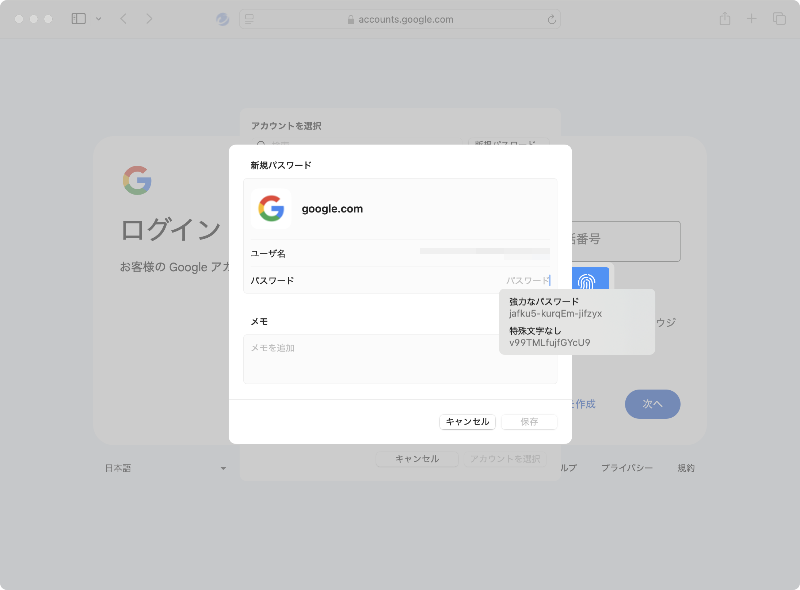800x590 pixels.
Task: Open the 日本語 language dropdown
Action: (166, 468)
